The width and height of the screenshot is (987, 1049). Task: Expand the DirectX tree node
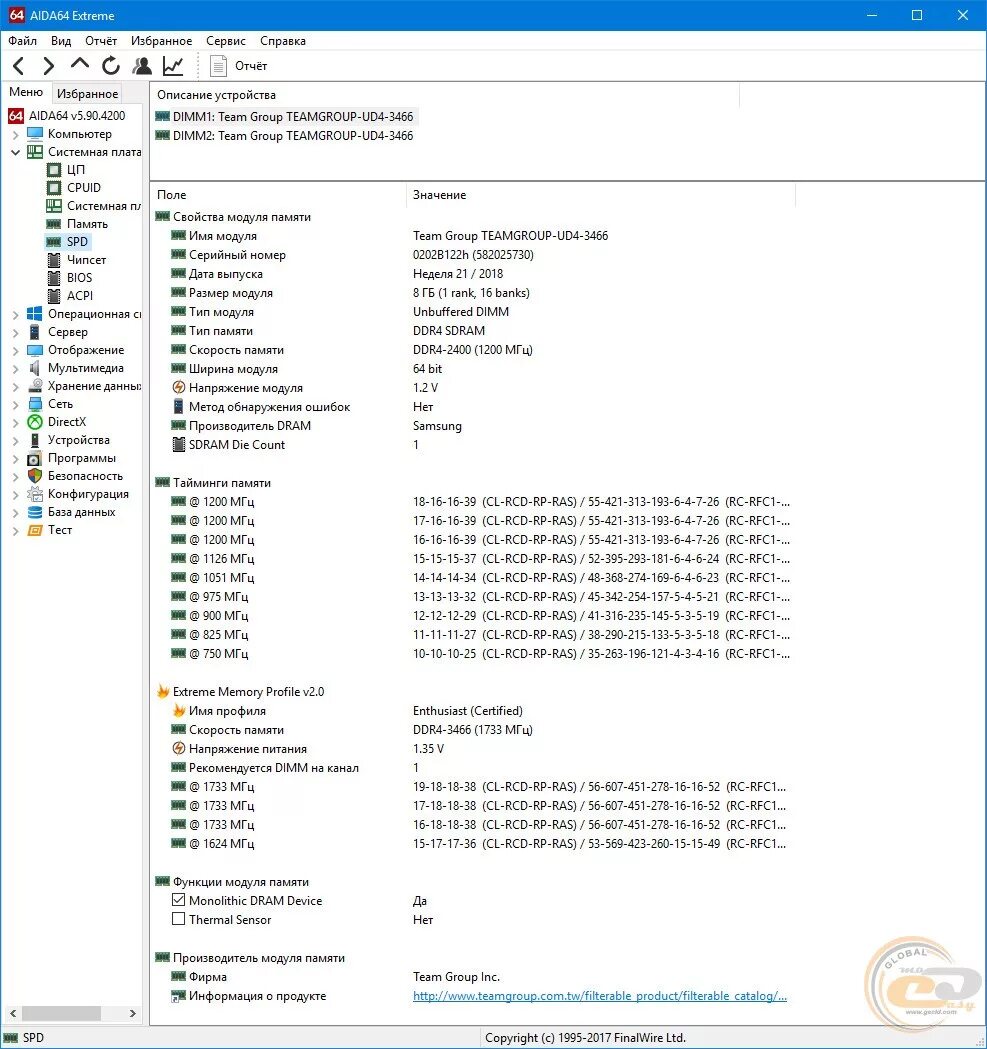[15, 423]
